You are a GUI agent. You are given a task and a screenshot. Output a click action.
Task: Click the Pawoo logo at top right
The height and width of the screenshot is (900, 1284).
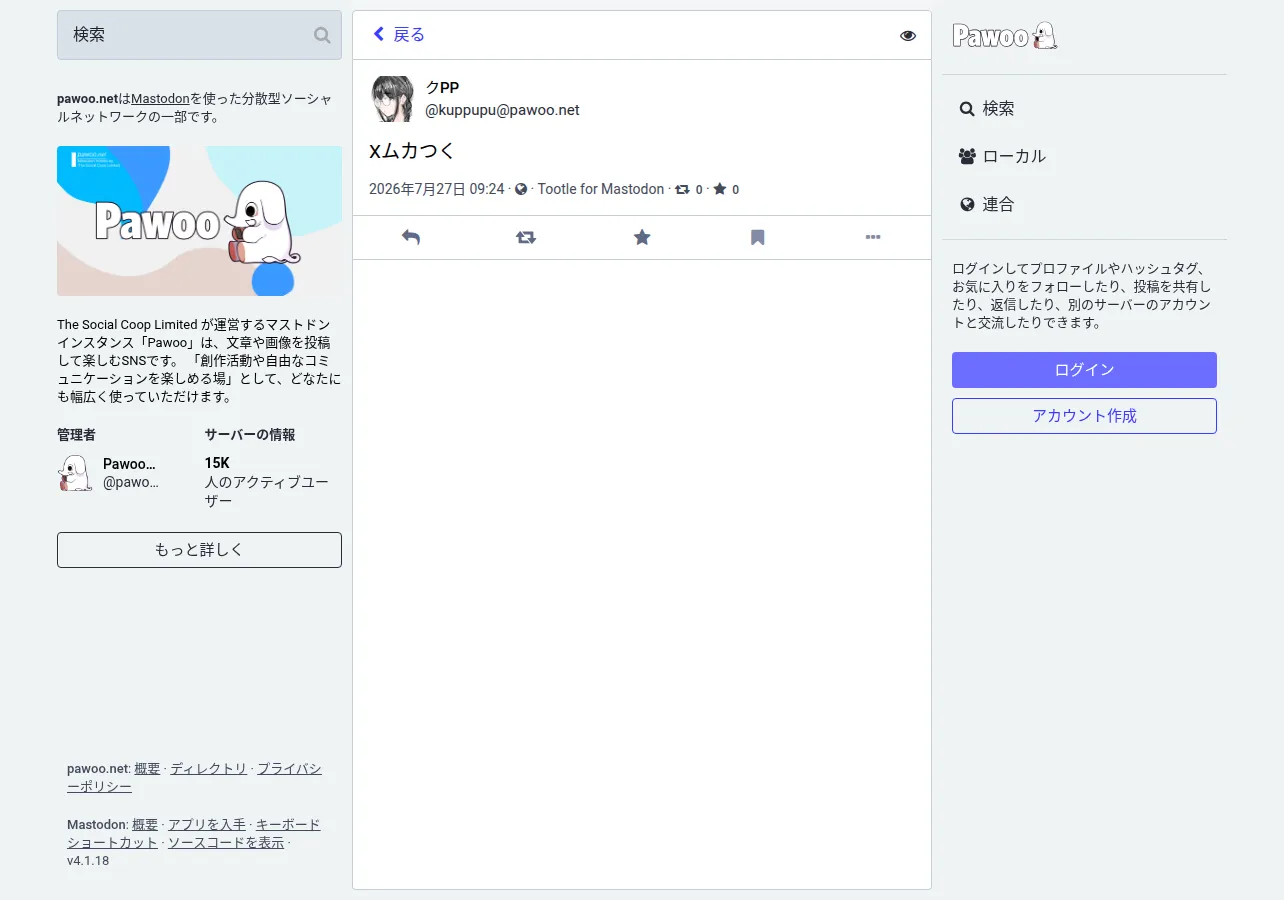[1005, 36]
